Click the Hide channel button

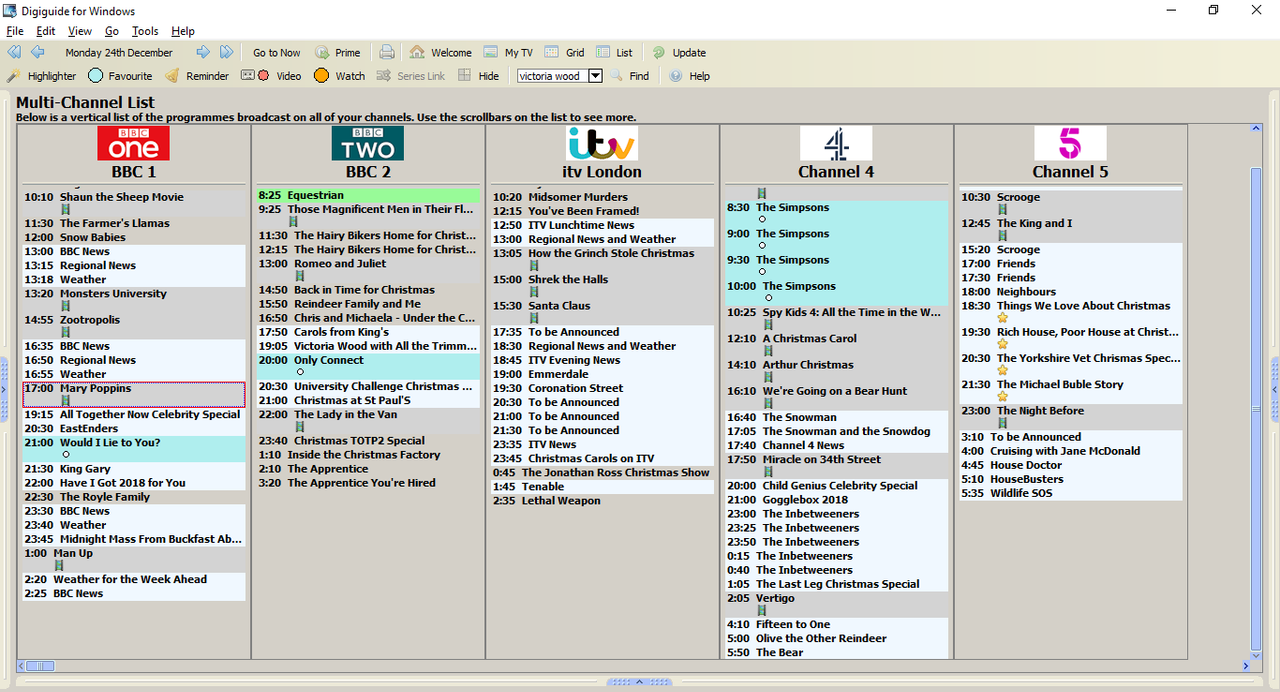pos(478,76)
